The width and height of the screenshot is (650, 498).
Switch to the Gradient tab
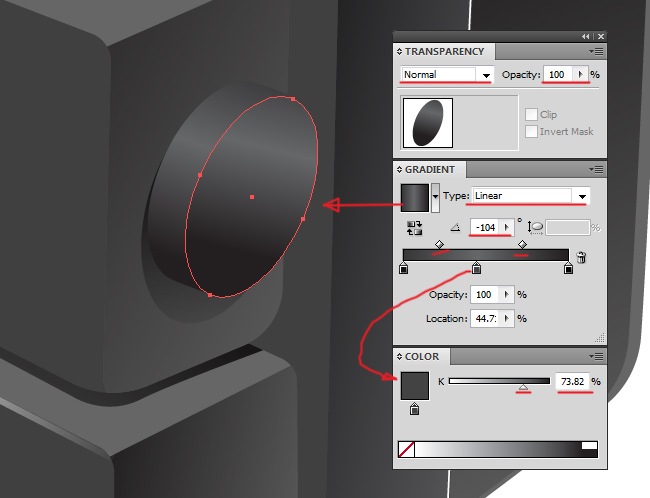tap(429, 170)
